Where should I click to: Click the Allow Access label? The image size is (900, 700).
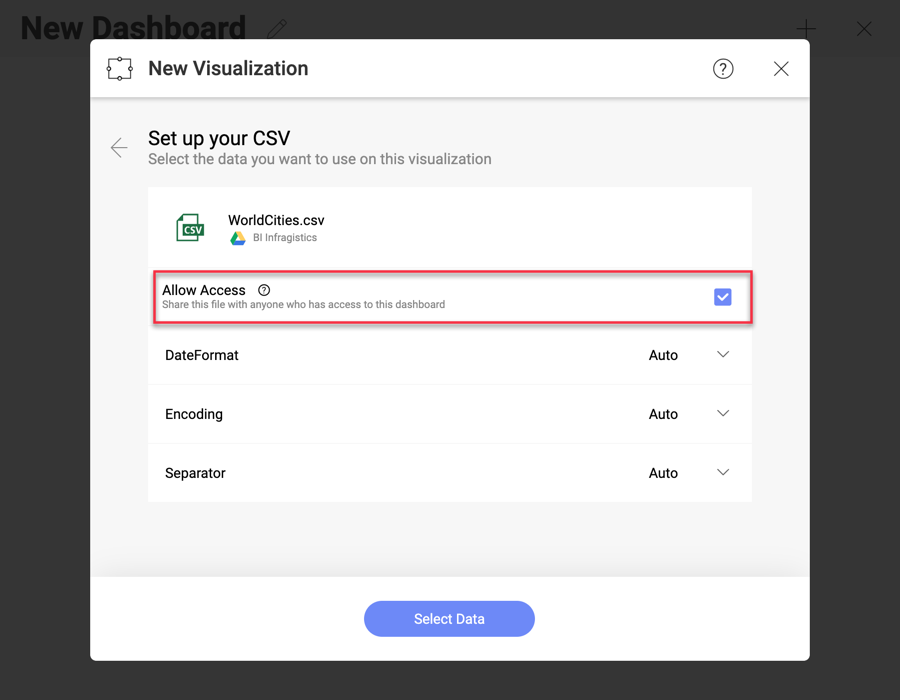click(204, 290)
